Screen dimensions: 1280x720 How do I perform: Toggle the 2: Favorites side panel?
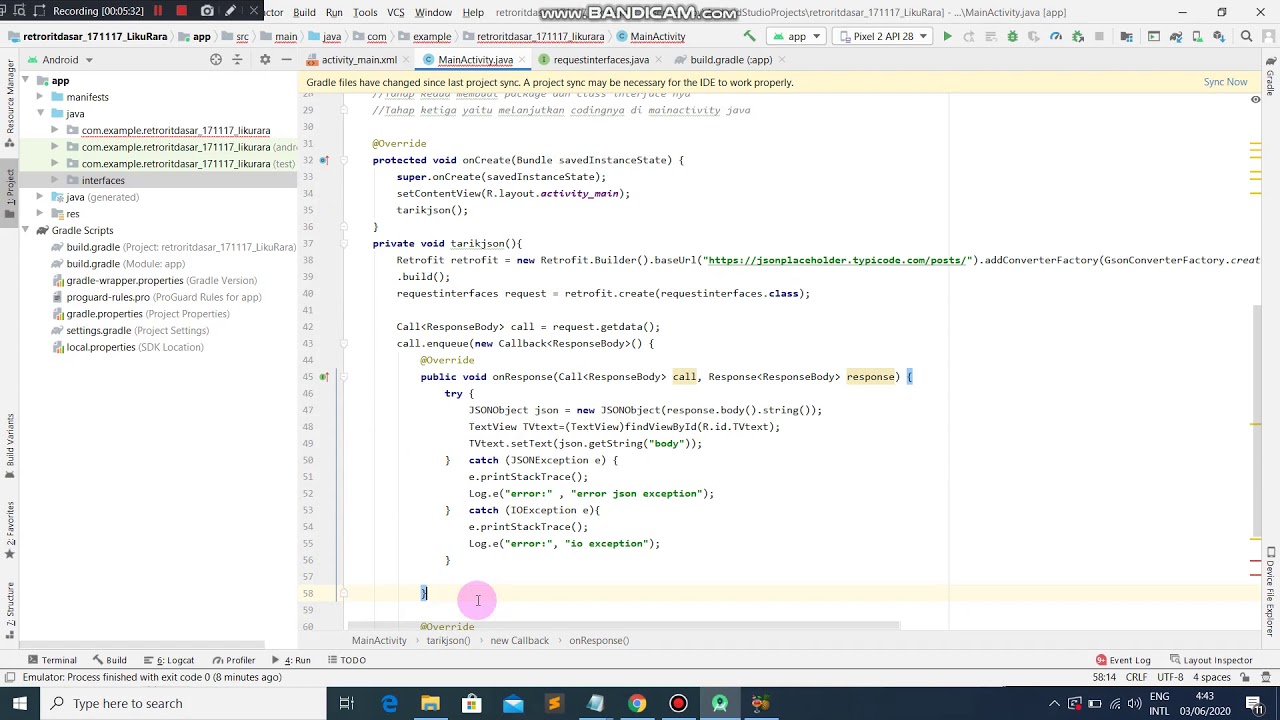click(10, 530)
